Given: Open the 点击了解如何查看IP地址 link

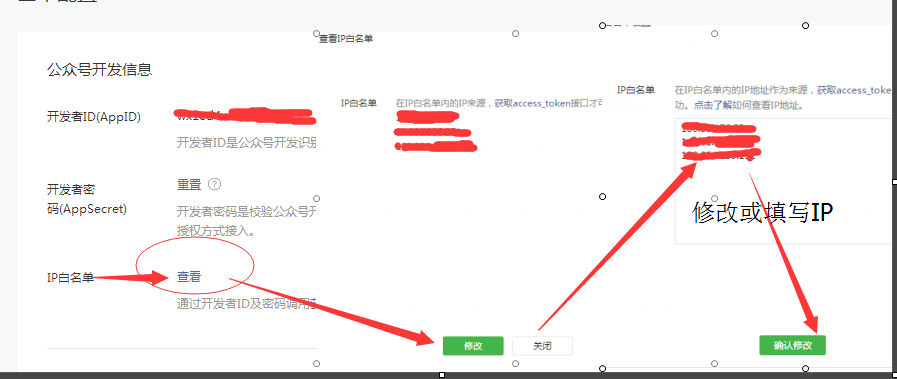Looking at the screenshot, I should [749, 105].
